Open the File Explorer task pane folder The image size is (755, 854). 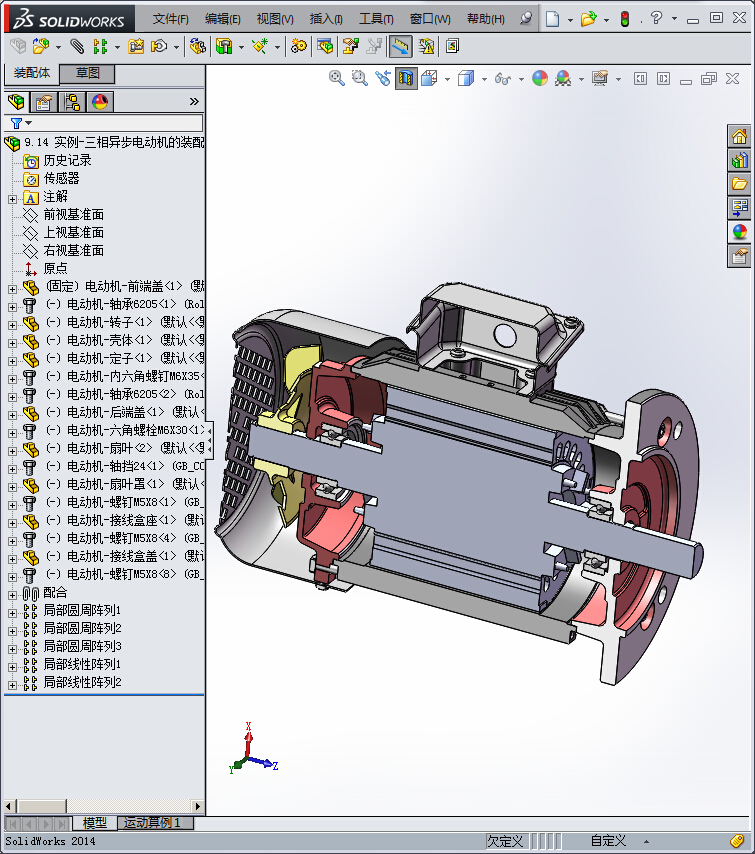click(x=739, y=184)
